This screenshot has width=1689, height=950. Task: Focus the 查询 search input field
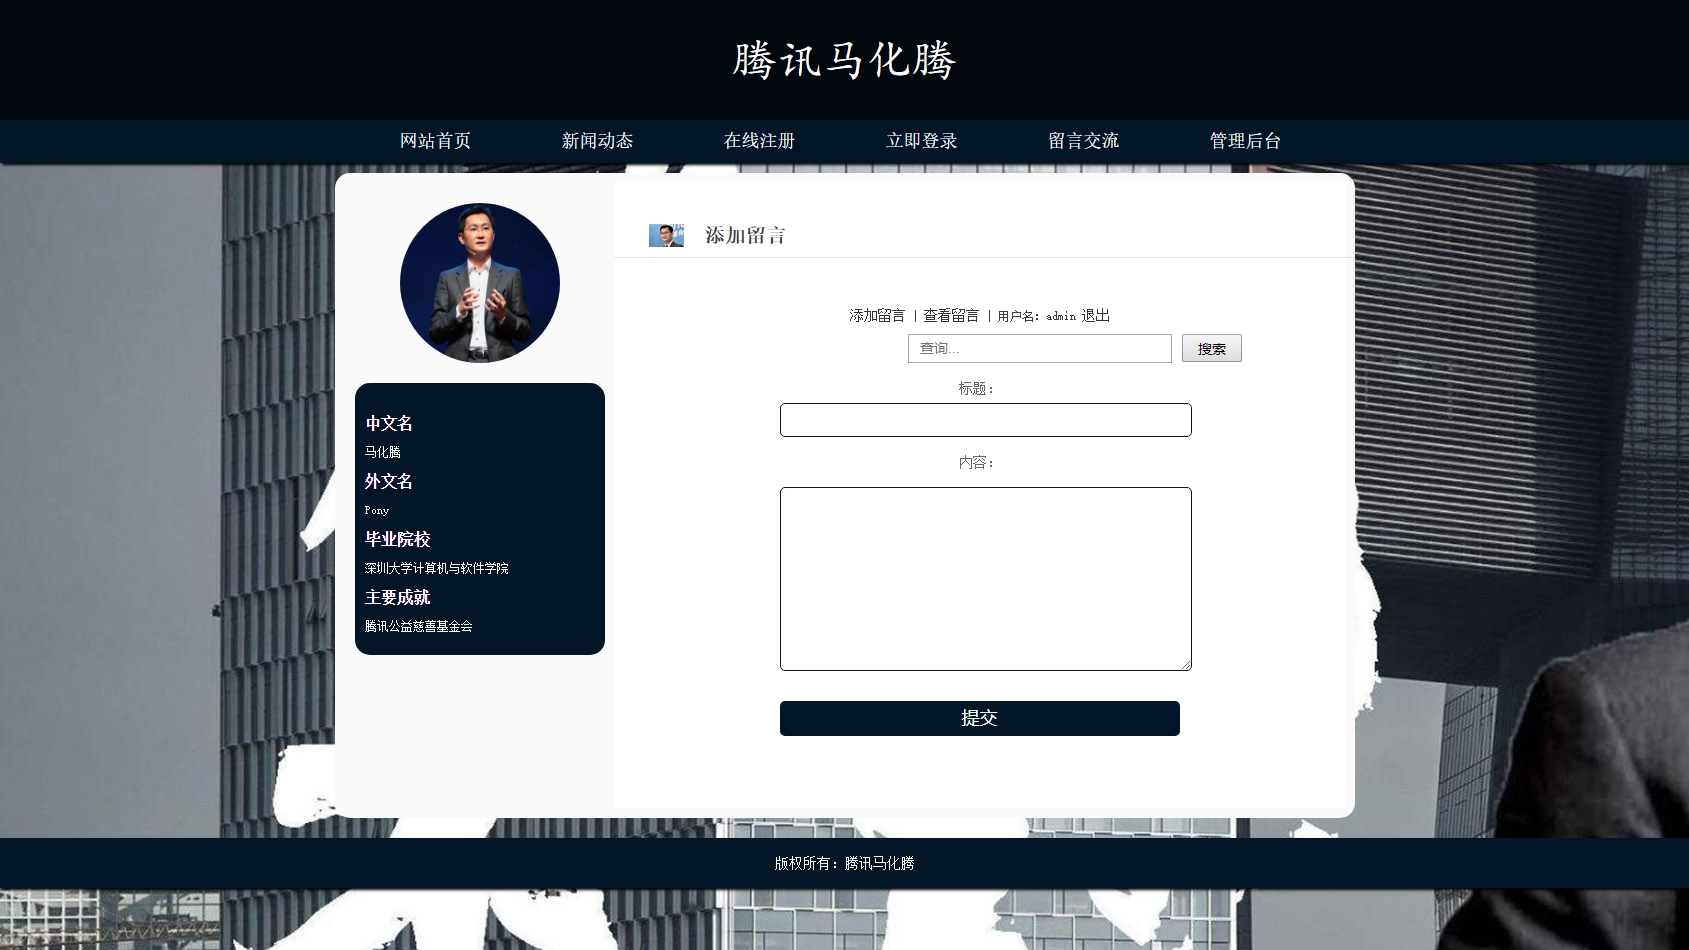click(x=1039, y=348)
